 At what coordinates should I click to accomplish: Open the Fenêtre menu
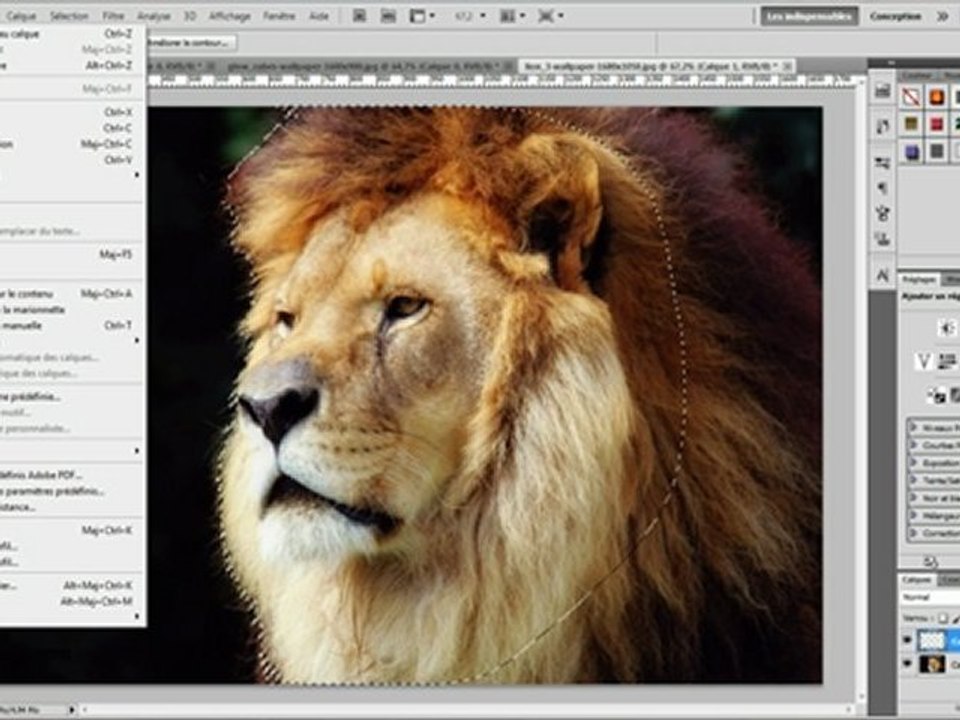tap(279, 16)
